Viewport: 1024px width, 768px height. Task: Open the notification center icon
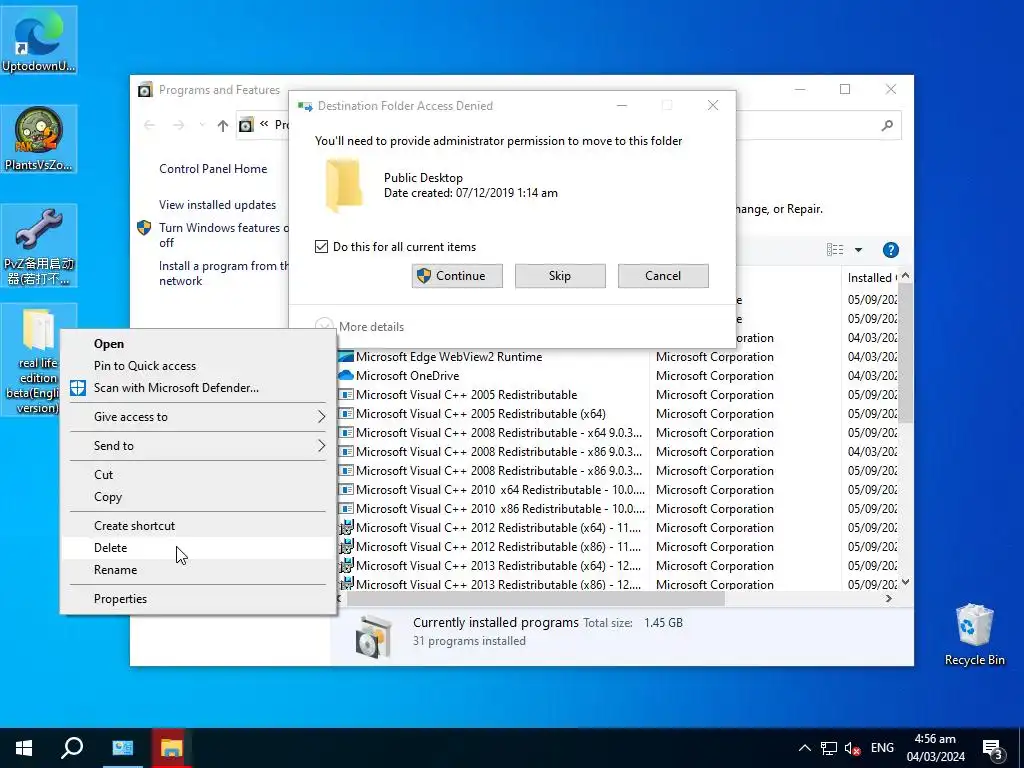(993, 749)
